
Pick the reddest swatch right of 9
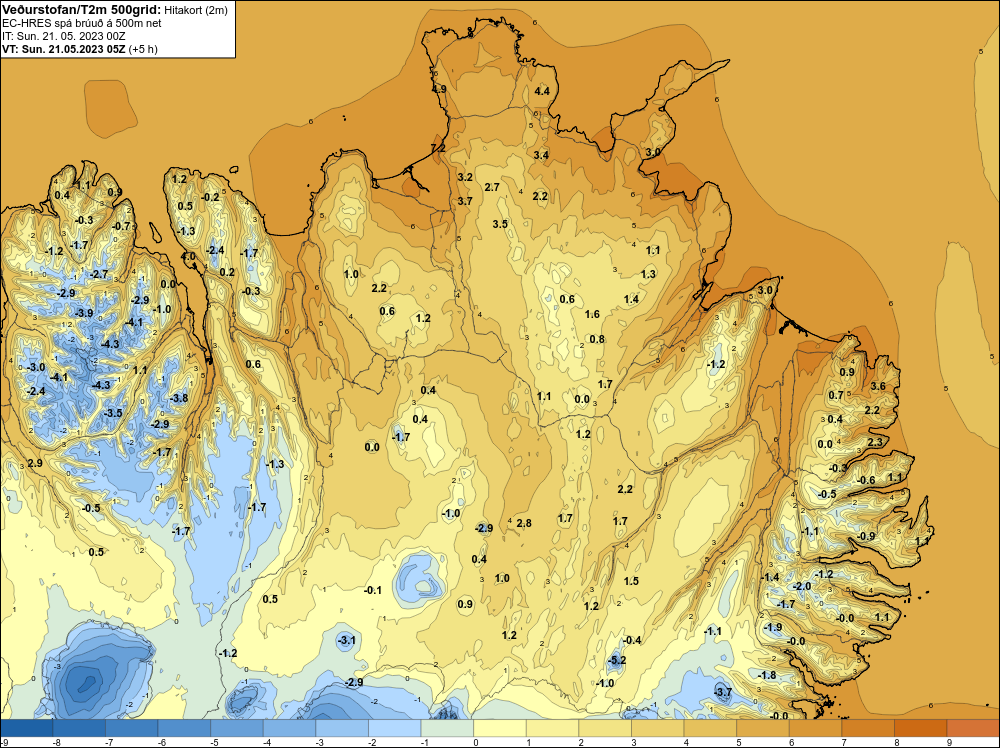click(972, 728)
